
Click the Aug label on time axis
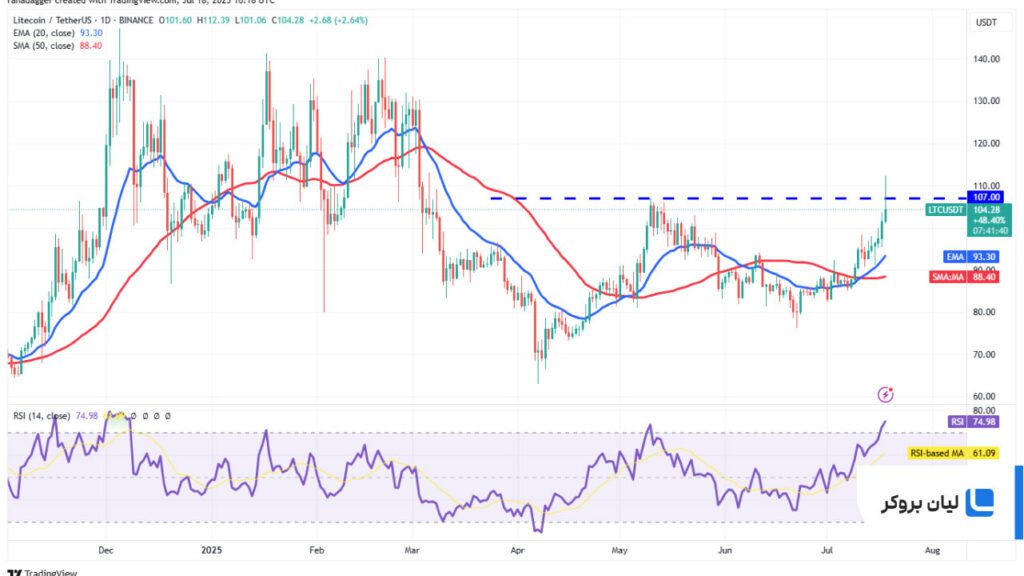point(933,550)
